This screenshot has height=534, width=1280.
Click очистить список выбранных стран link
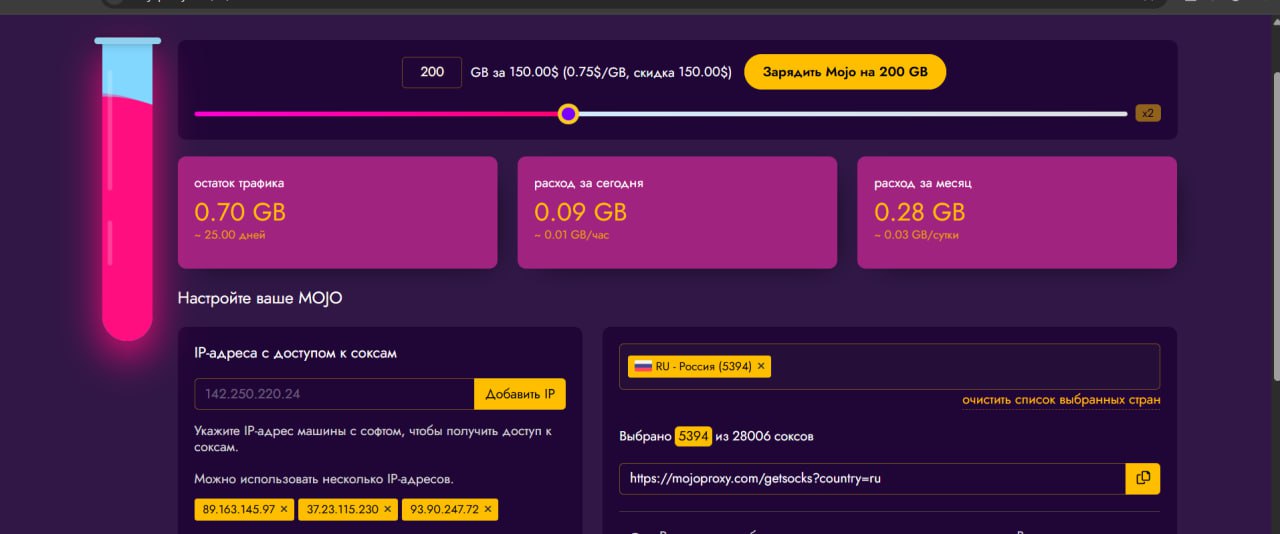click(x=1061, y=400)
